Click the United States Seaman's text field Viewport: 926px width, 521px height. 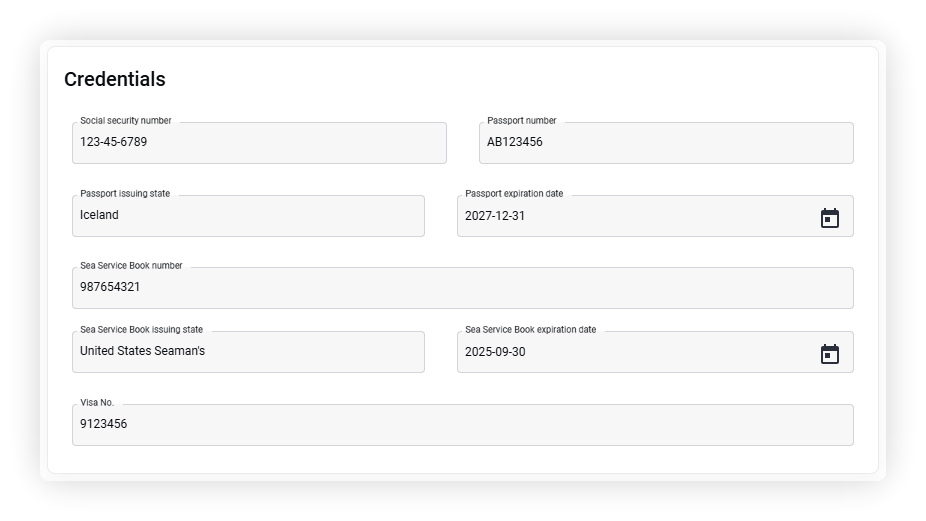click(248, 352)
